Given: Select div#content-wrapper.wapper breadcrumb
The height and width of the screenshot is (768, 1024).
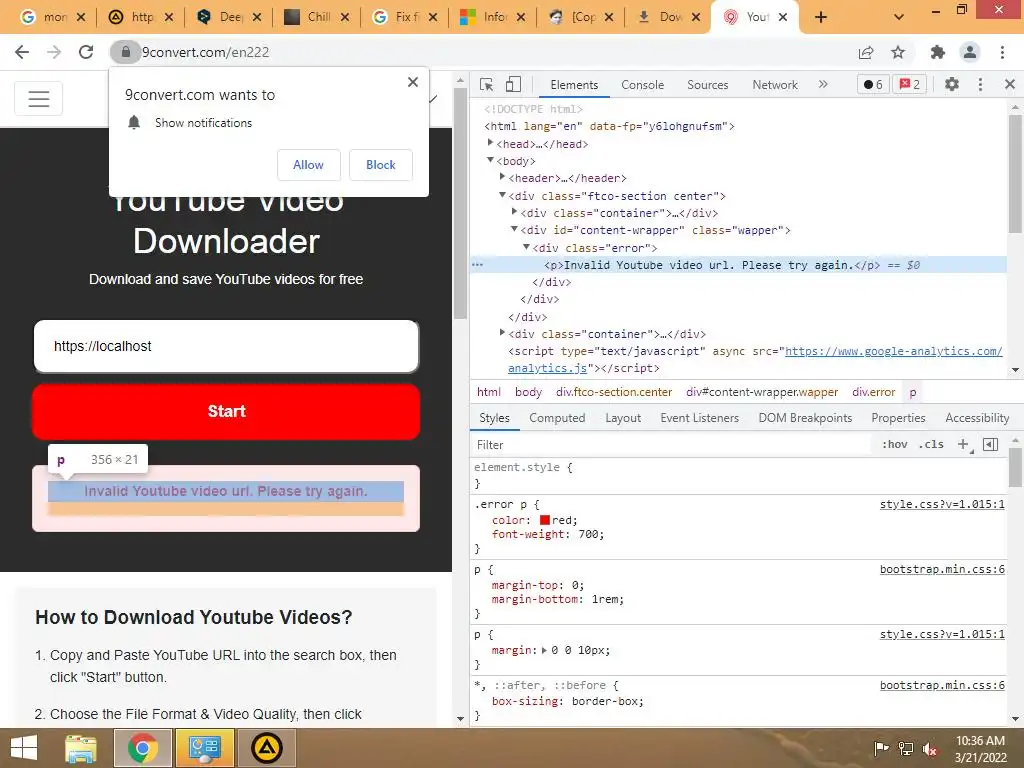Looking at the screenshot, I should (762, 392).
